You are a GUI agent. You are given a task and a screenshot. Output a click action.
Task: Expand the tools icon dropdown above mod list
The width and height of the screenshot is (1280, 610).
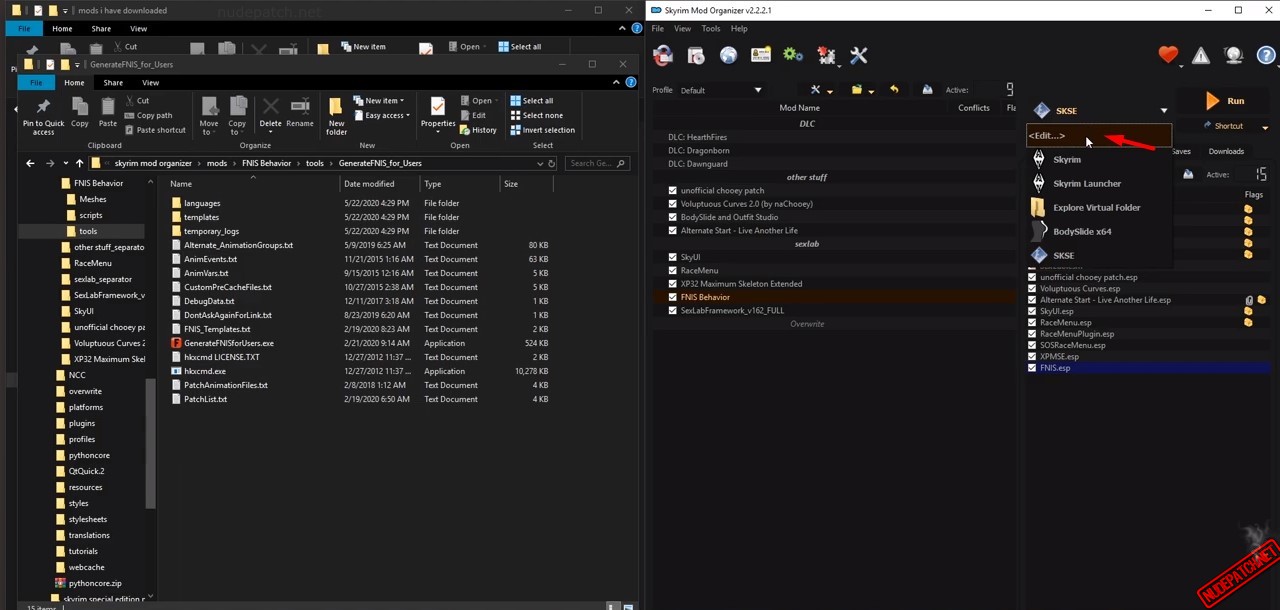click(x=829, y=91)
